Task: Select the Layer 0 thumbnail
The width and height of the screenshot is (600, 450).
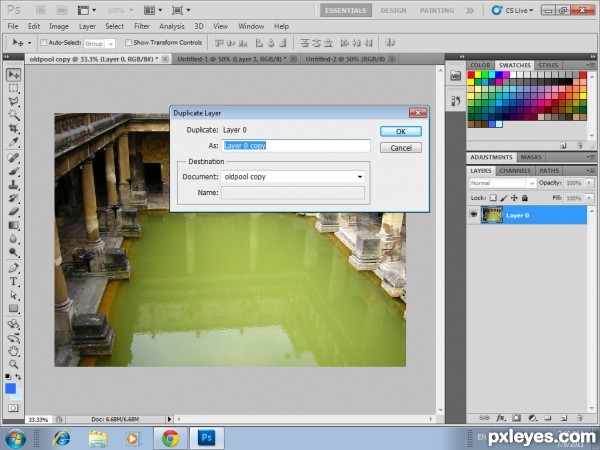Action: (x=492, y=215)
